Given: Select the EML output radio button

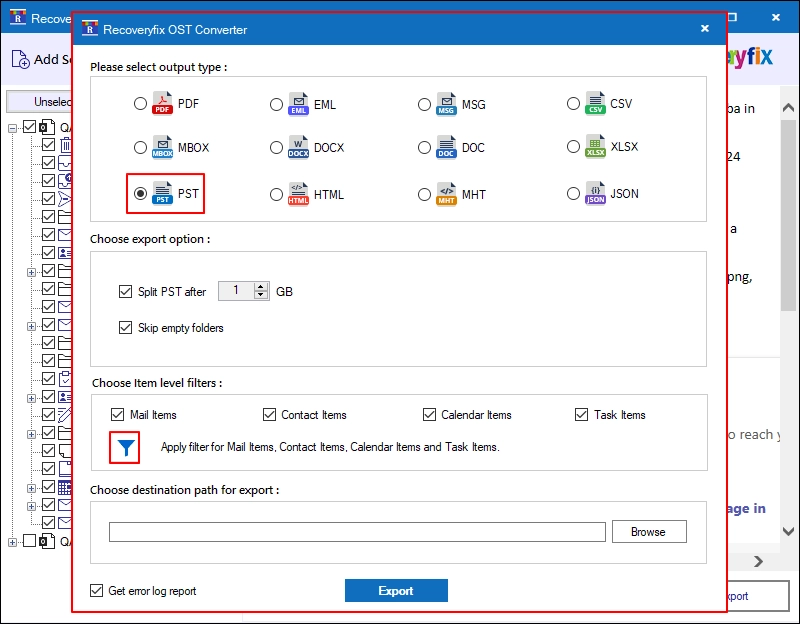Looking at the screenshot, I should [276, 105].
